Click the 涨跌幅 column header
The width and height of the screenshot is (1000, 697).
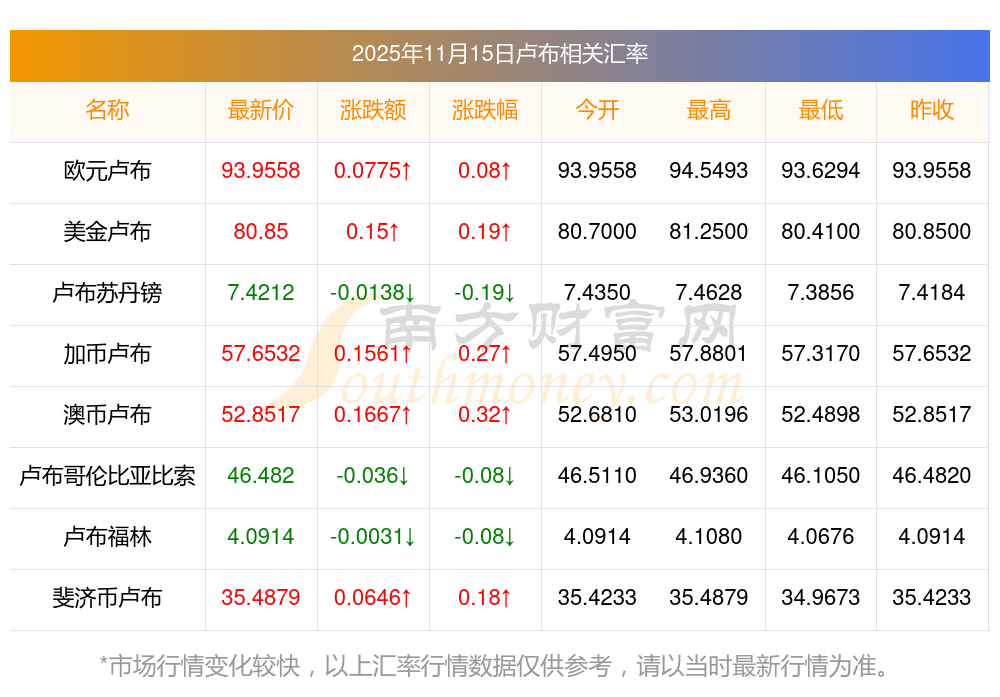click(x=485, y=110)
